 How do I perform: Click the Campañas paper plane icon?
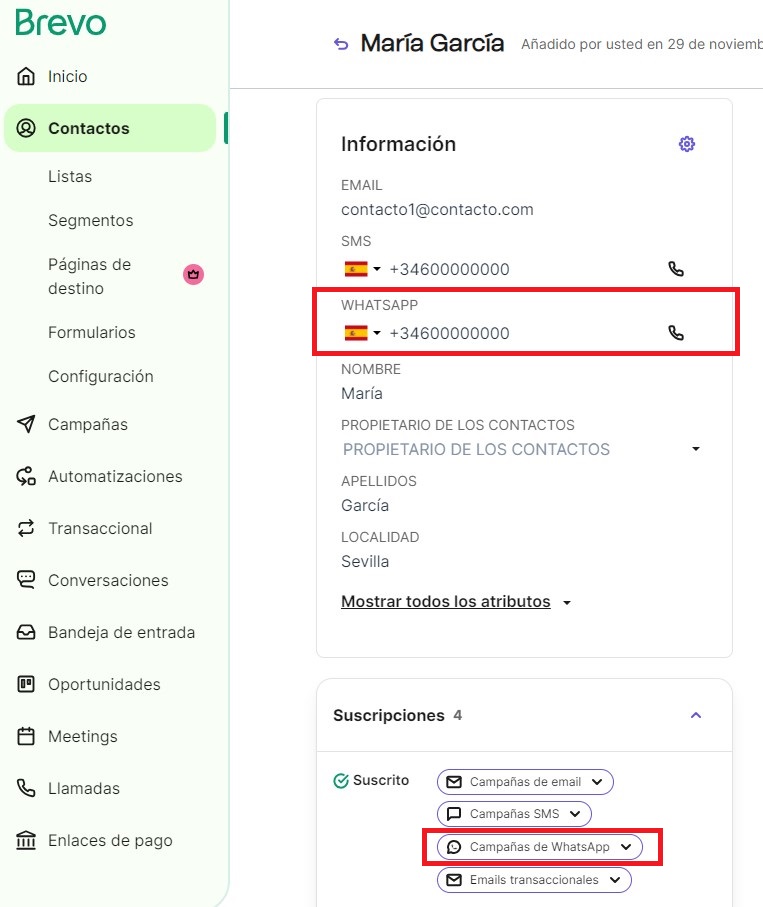click(x=26, y=424)
